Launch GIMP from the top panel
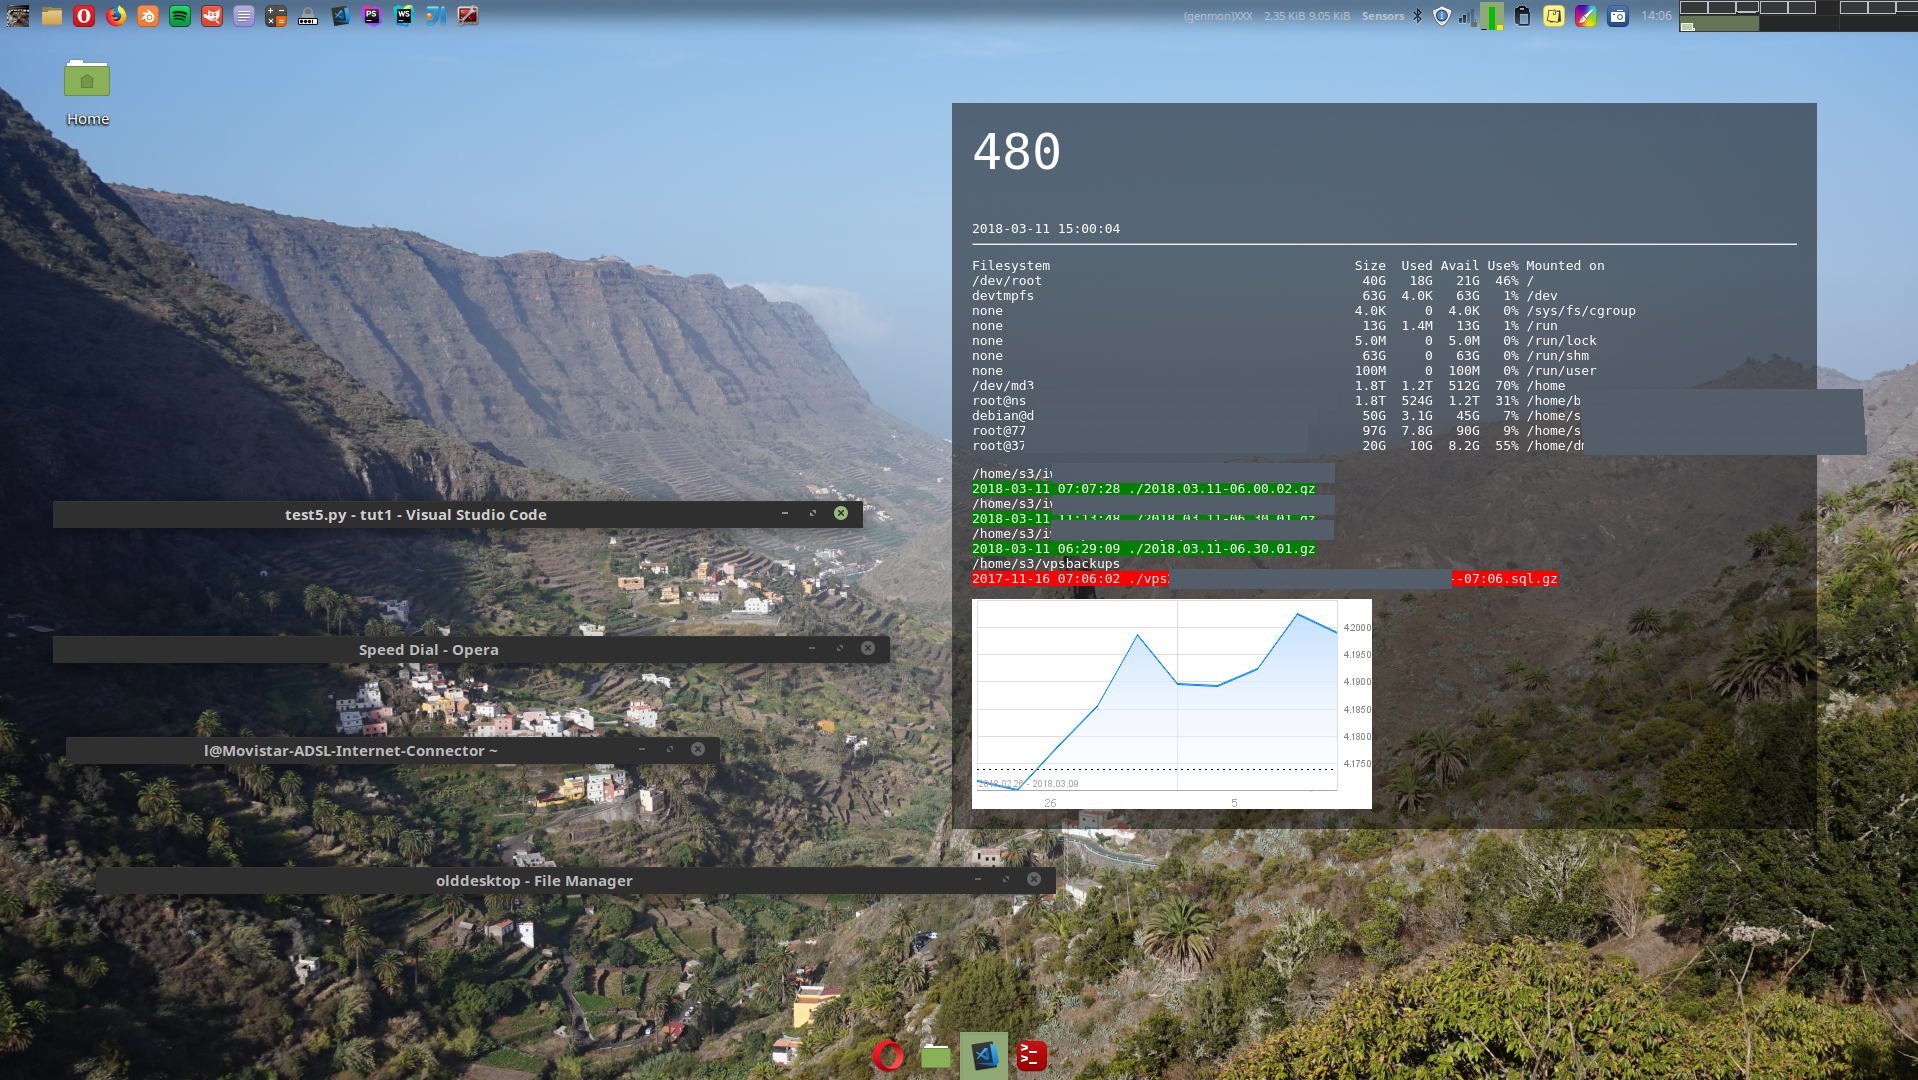The height and width of the screenshot is (1080, 1918). pyautogui.click(x=212, y=16)
